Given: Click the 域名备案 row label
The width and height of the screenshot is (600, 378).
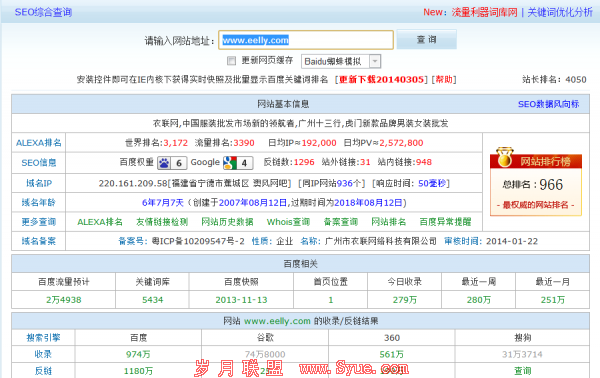Looking at the screenshot, I should [x=39, y=241].
